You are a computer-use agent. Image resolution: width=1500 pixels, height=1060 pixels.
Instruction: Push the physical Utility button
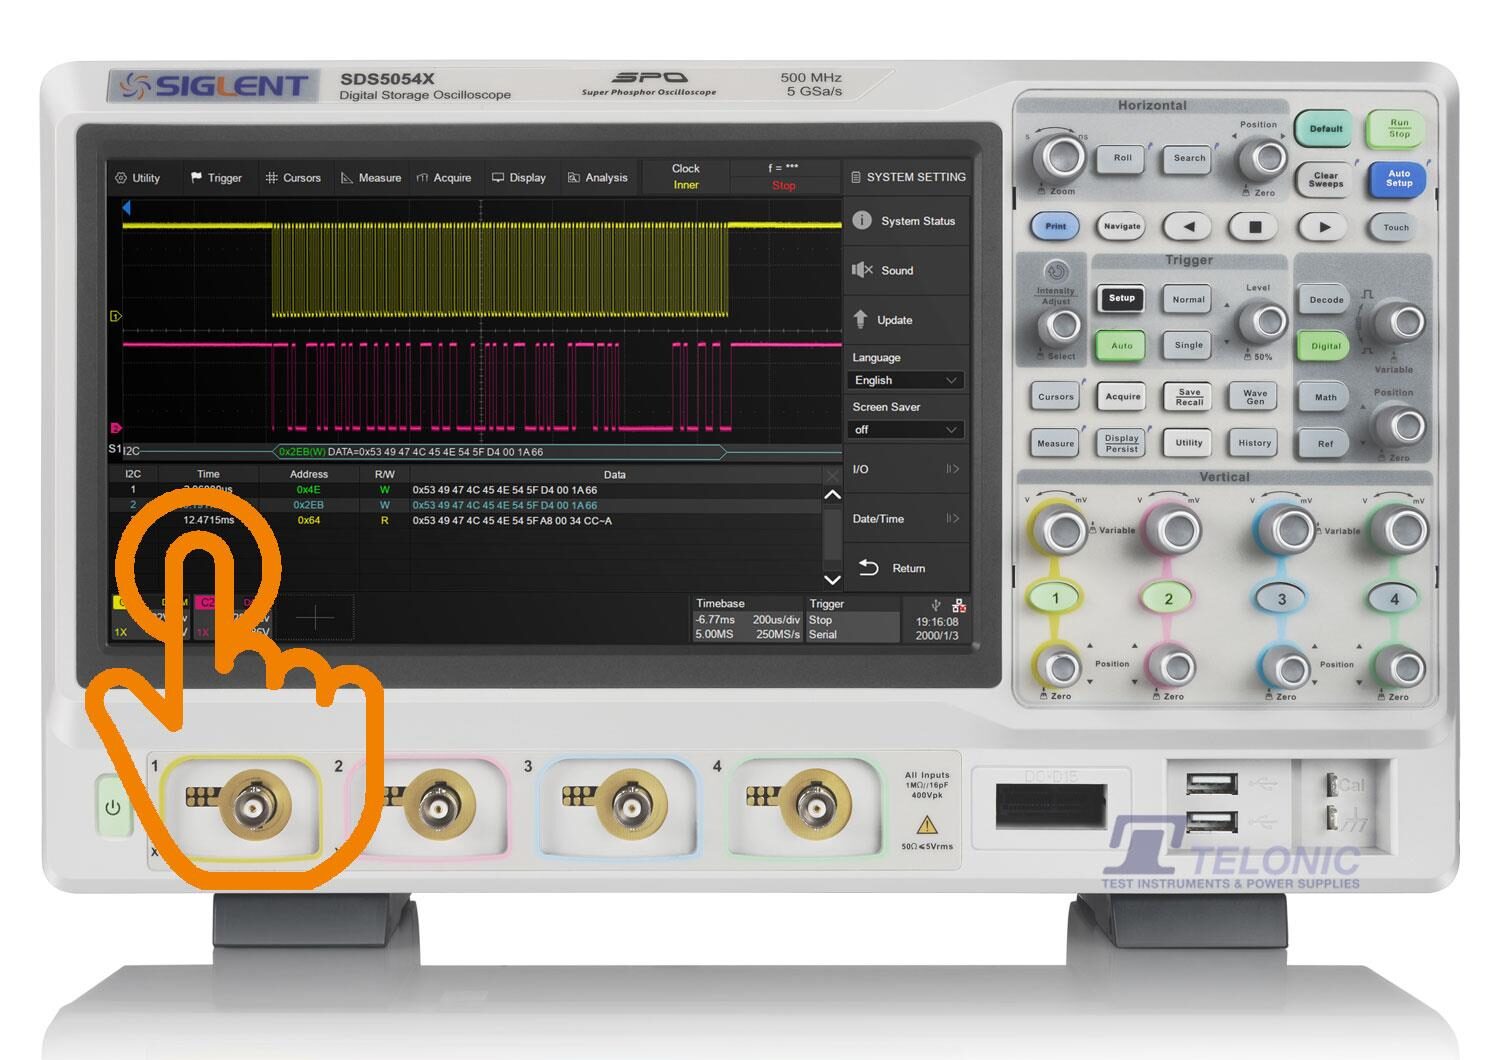point(1189,442)
